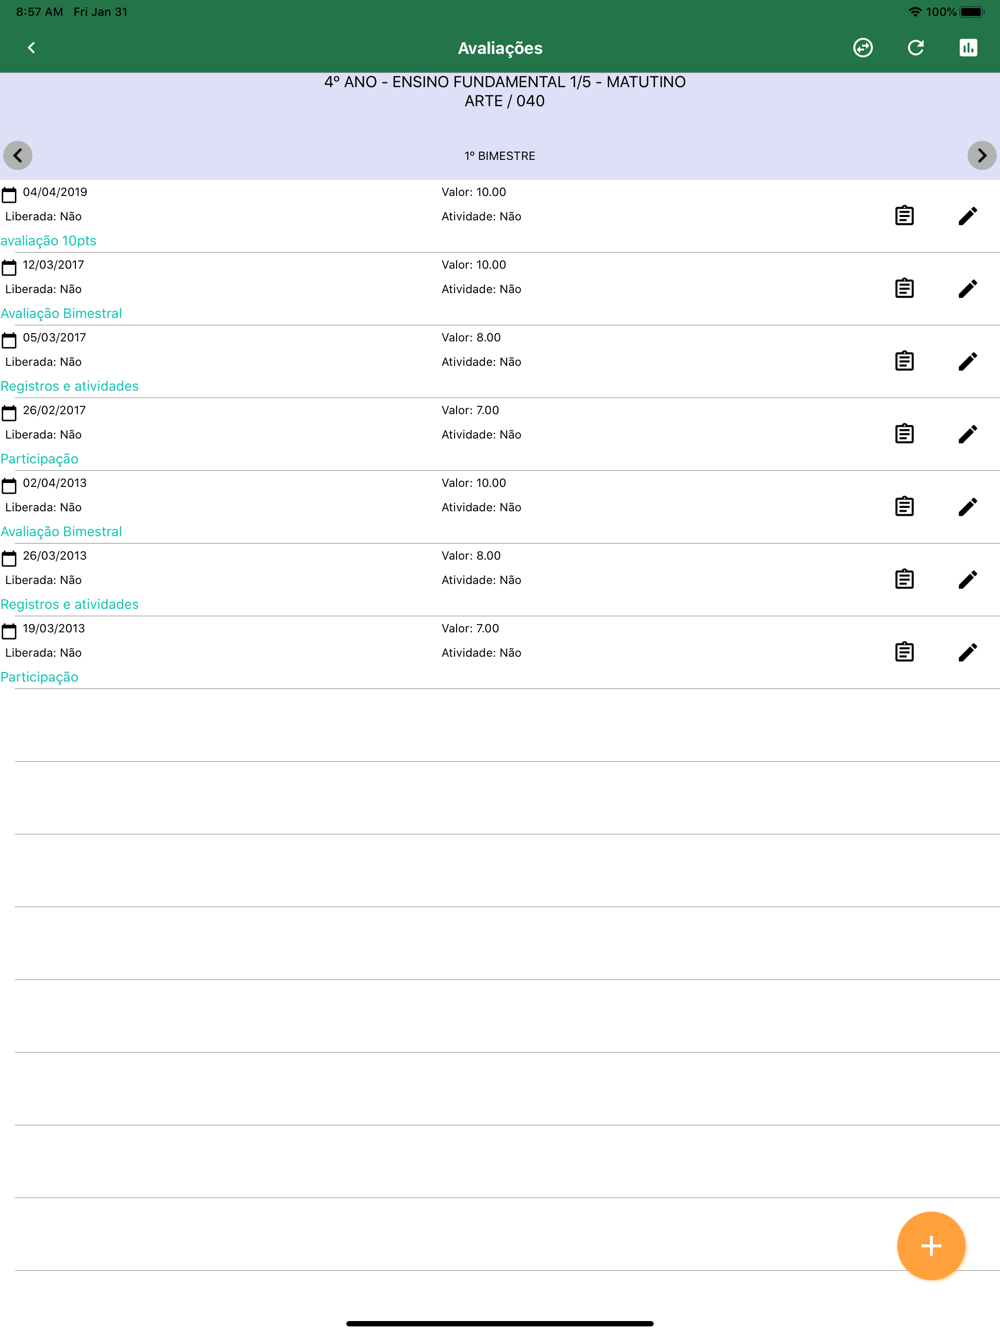This screenshot has height=1334, width=1000.
Task: Open 'Registros e atividades' dated 05/03/2017
Action: (69, 386)
